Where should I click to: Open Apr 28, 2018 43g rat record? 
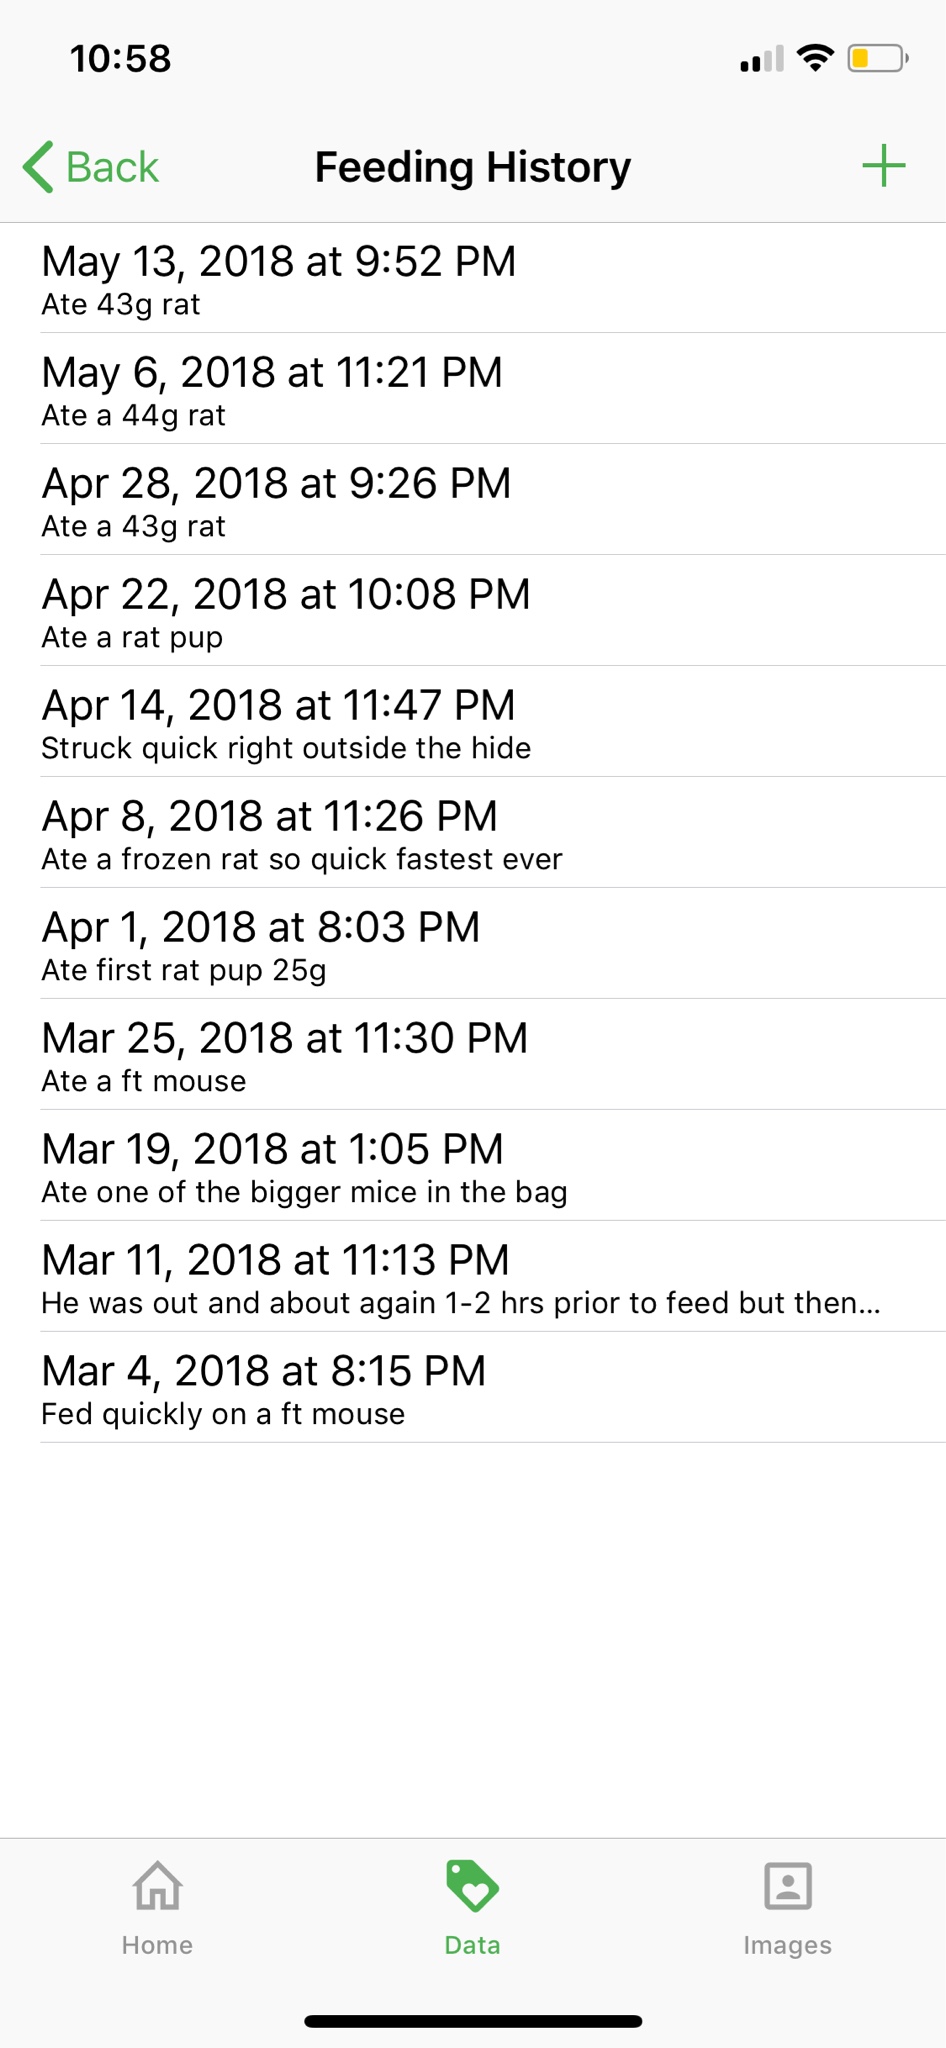pos(473,500)
